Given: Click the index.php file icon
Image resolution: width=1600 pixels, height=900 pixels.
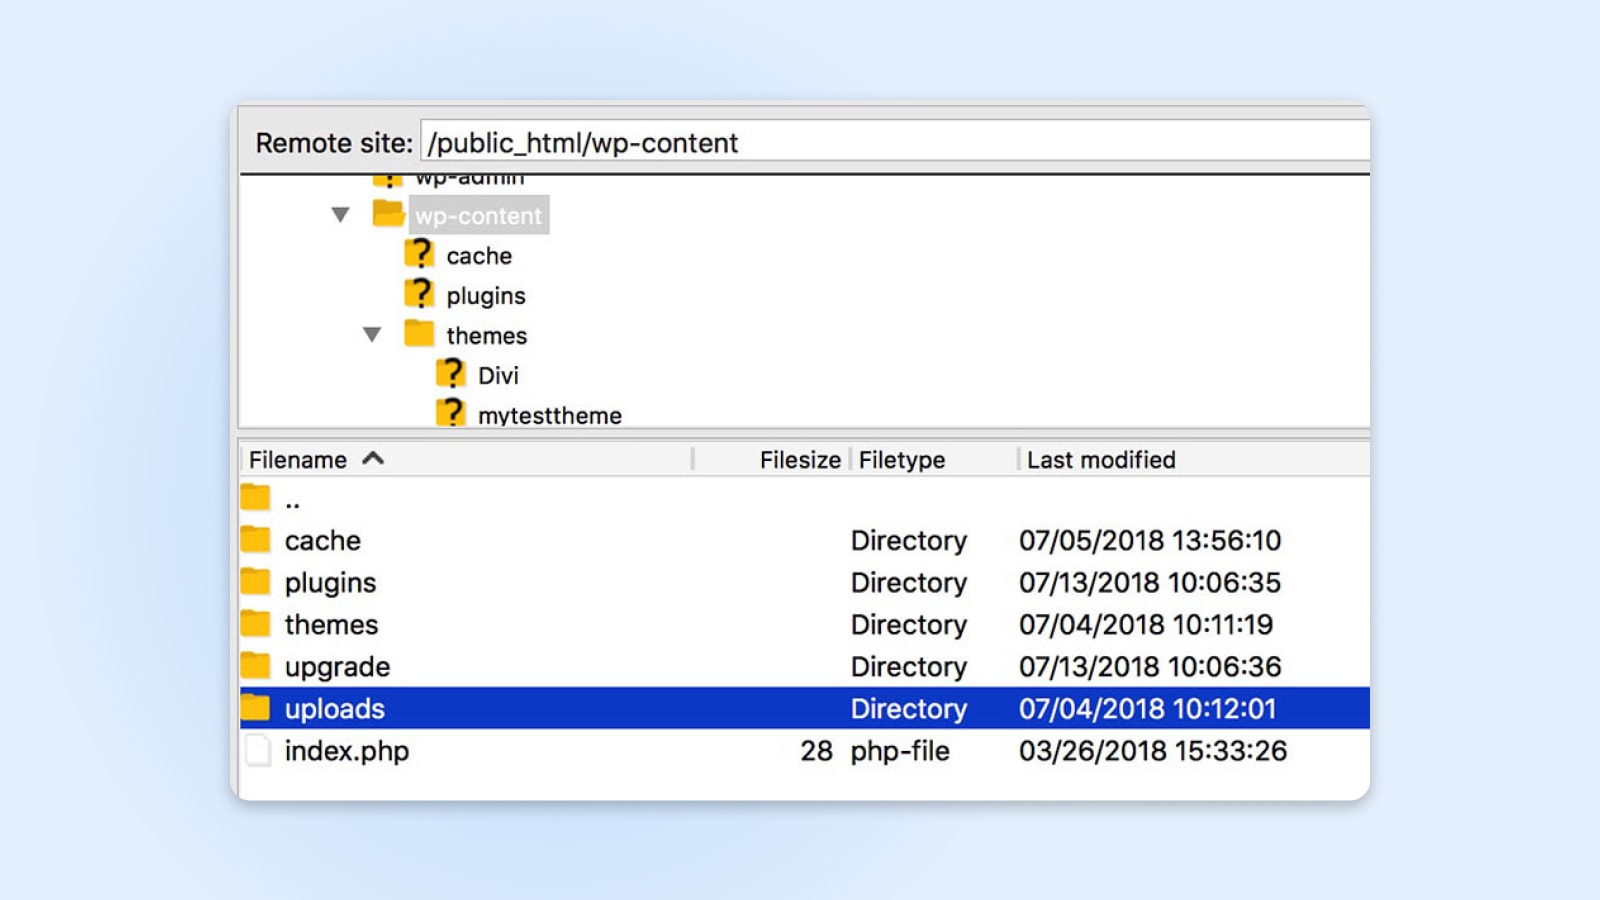Looking at the screenshot, I should (x=257, y=750).
